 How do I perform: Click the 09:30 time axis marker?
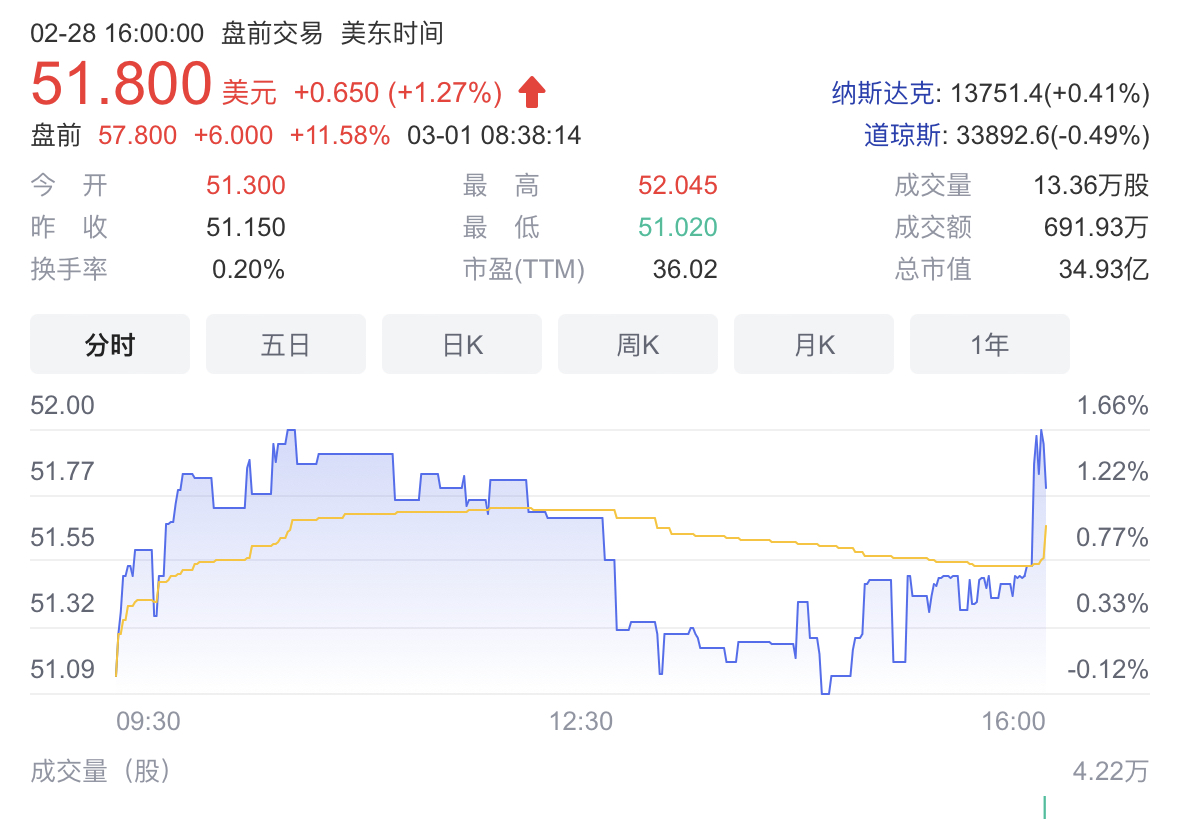148,722
